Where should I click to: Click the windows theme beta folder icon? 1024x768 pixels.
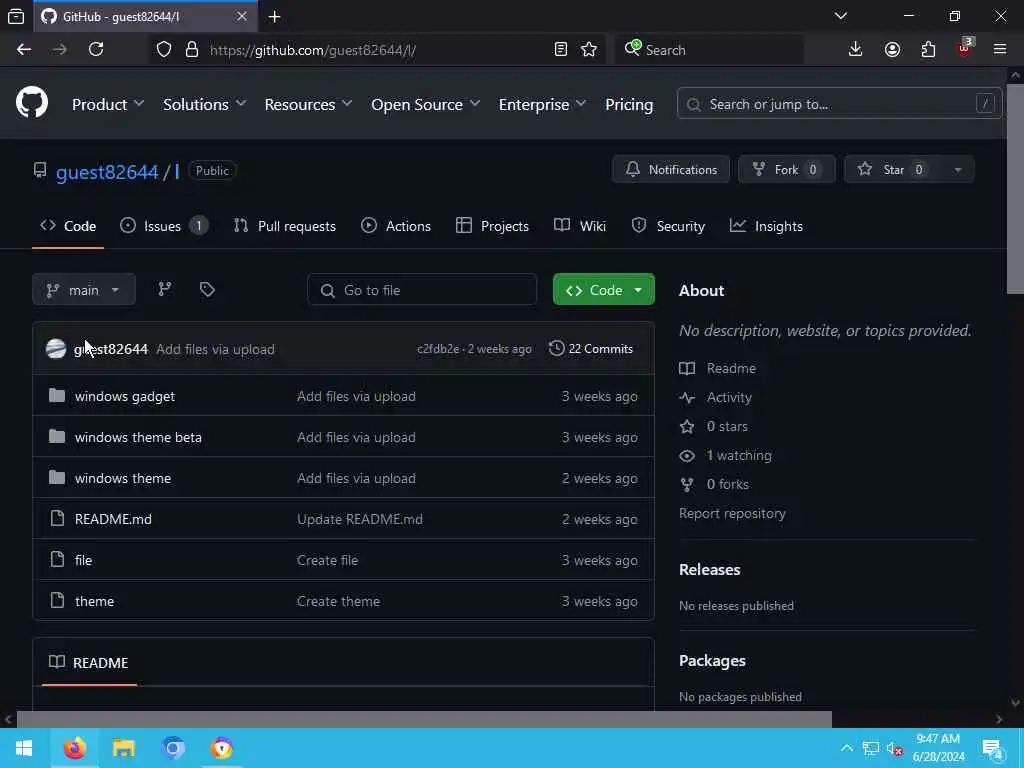pyautogui.click(x=57, y=437)
